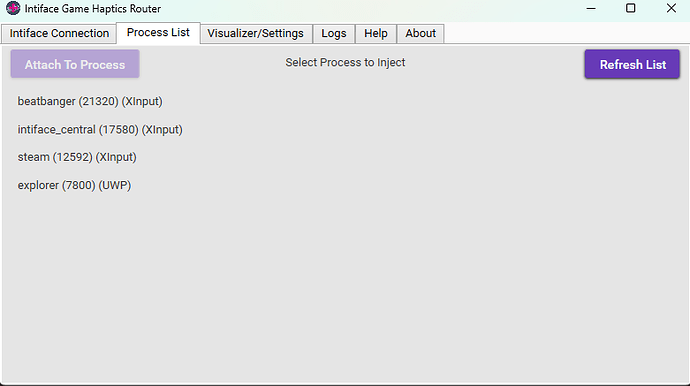Screen dimensions: 690x386
Task: Open the Help tab
Action: tap(376, 33)
